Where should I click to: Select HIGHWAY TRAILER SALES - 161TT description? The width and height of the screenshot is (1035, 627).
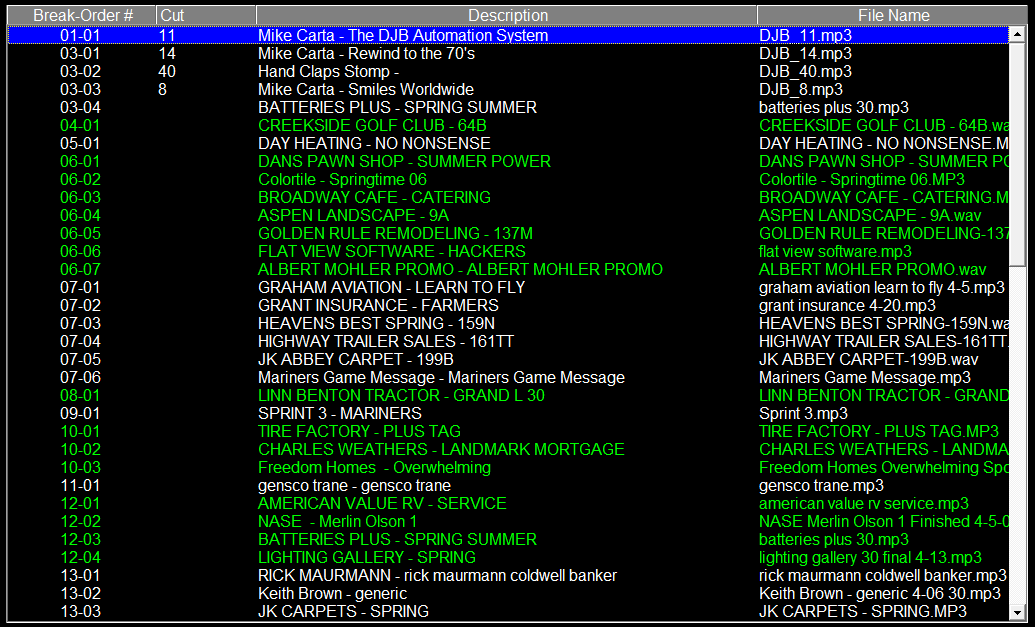385,341
